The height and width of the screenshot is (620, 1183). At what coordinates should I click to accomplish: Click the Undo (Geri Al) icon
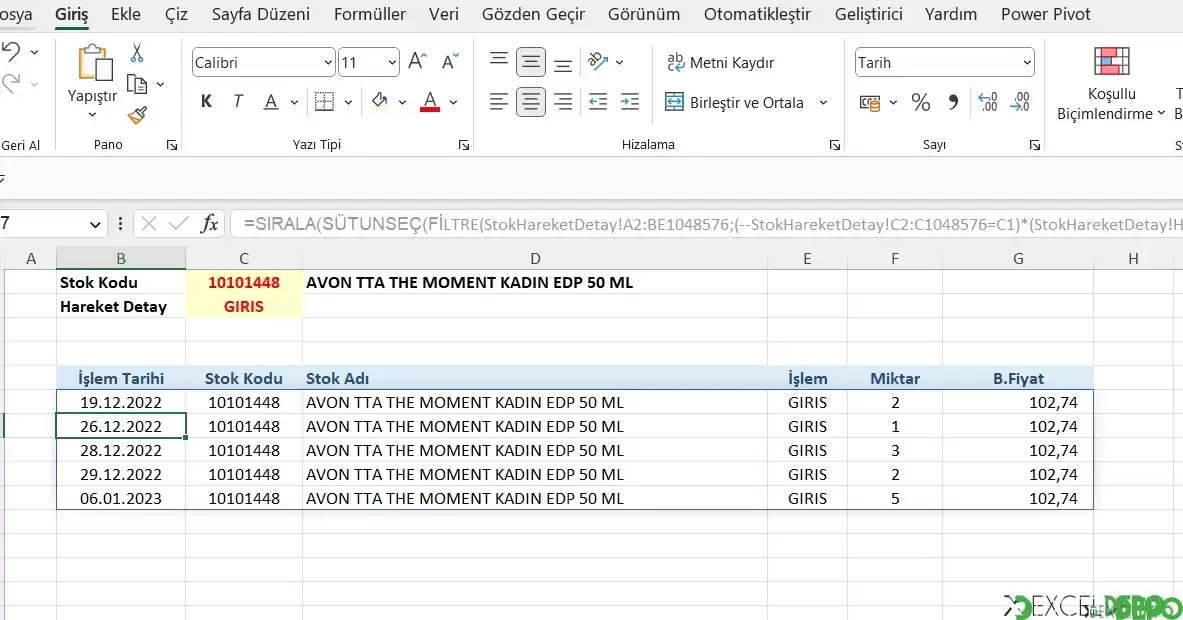click(x=11, y=52)
